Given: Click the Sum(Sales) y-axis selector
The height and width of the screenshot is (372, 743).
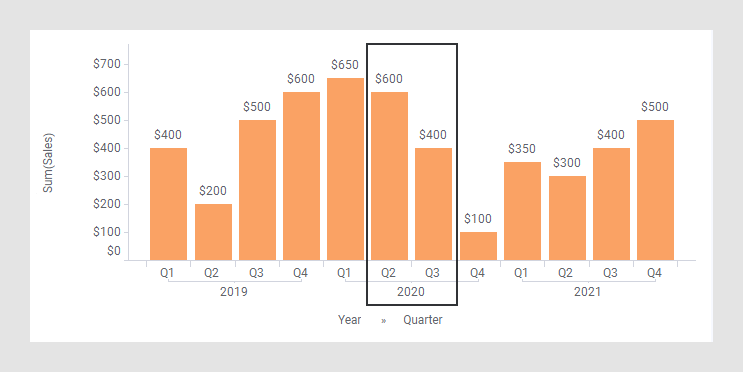Looking at the screenshot, I should 48,163.
